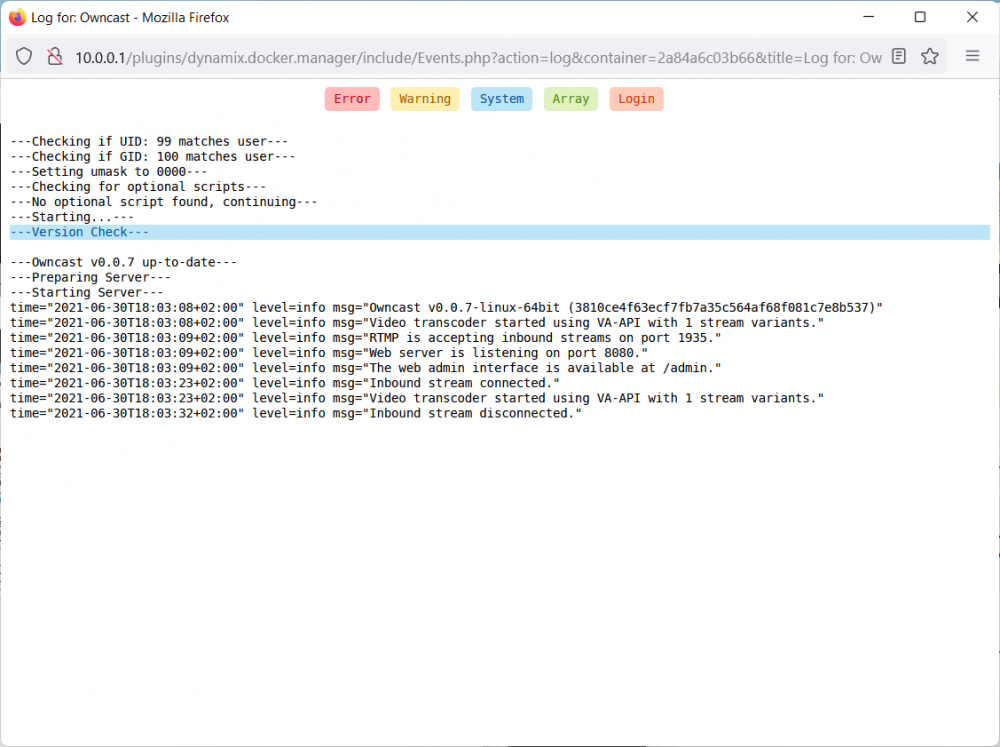Close the Log for: Owncast window
This screenshot has width=1000, height=747.
coord(972,17)
